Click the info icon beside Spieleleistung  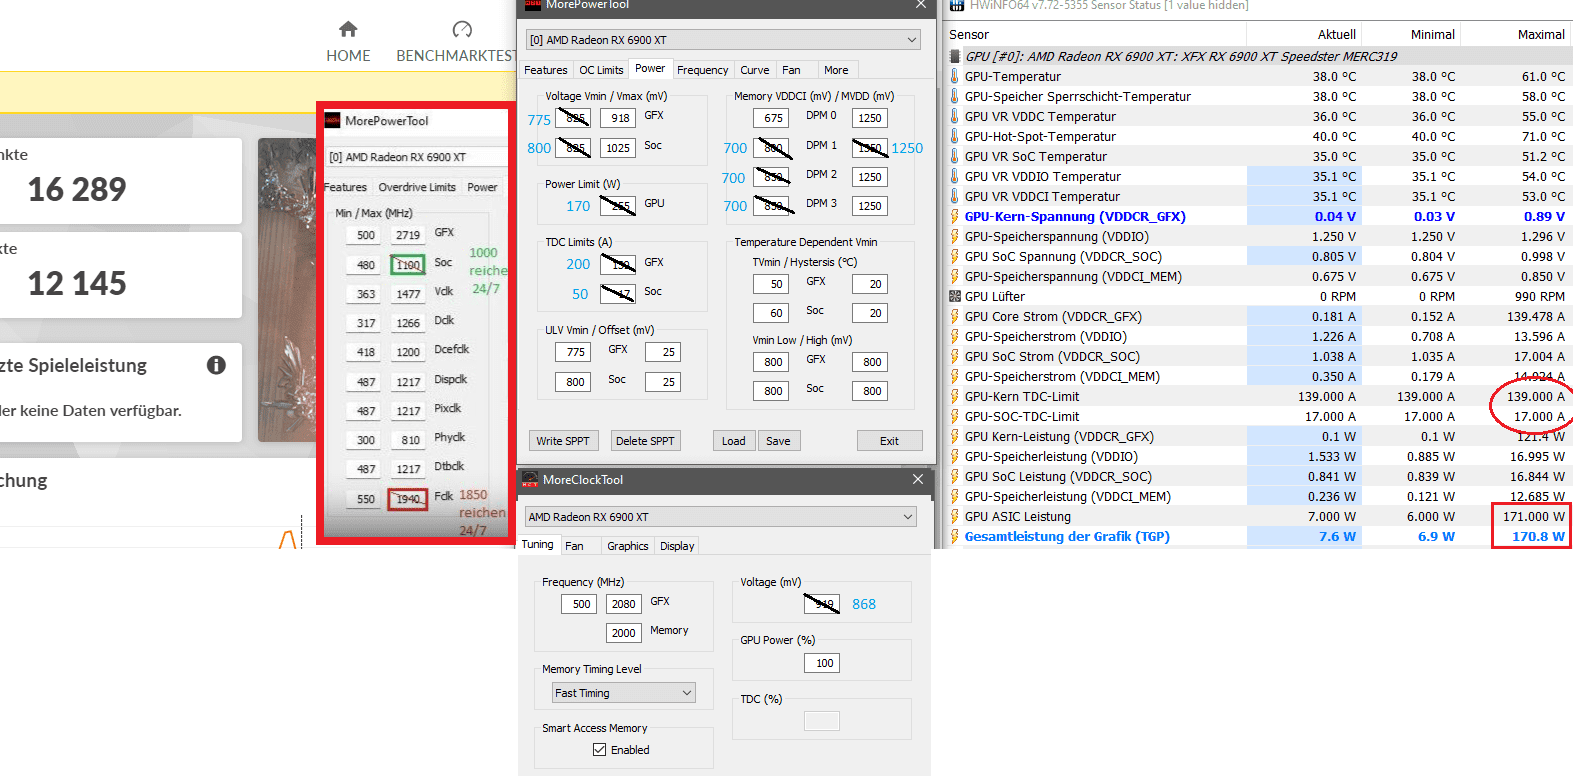(216, 365)
